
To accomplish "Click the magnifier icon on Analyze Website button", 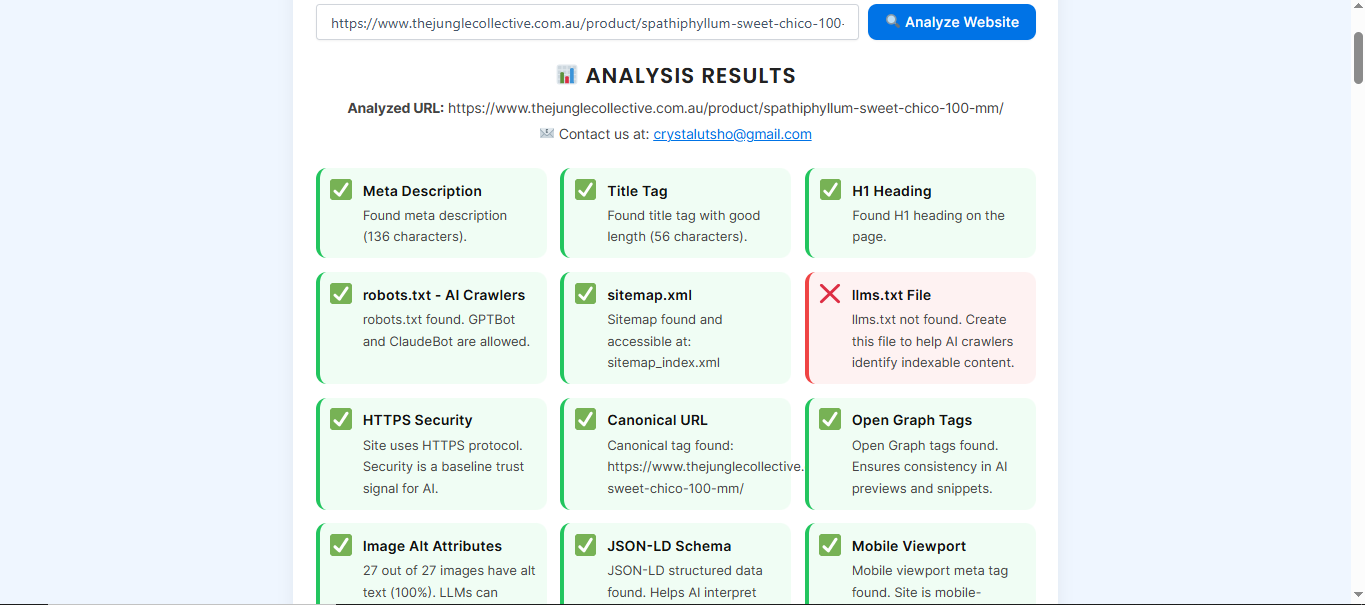I will [x=890, y=22].
